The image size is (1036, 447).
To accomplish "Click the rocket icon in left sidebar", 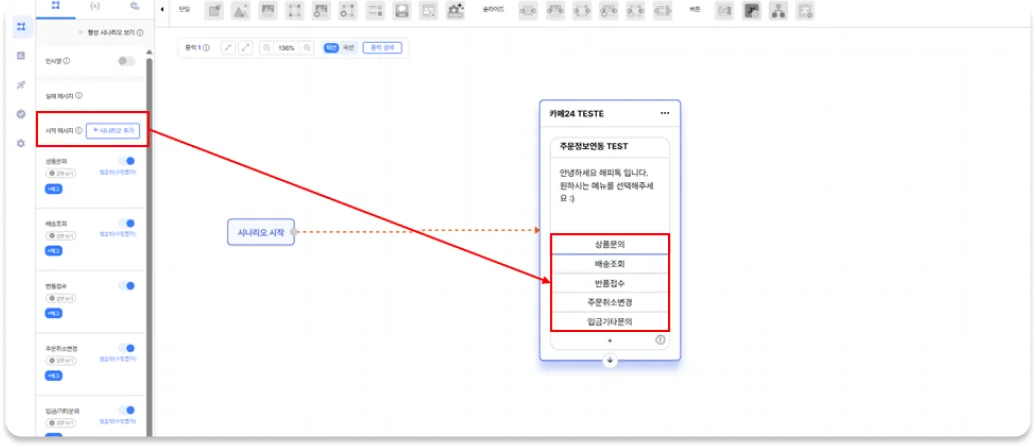I will (21, 85).
